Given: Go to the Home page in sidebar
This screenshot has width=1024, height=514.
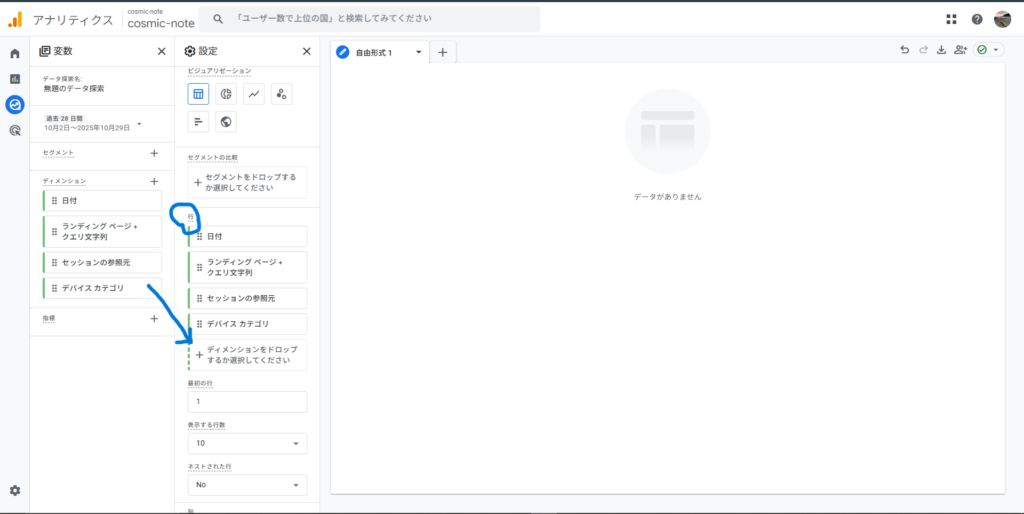Looking at the screenshot, I should tap(15, 53).
